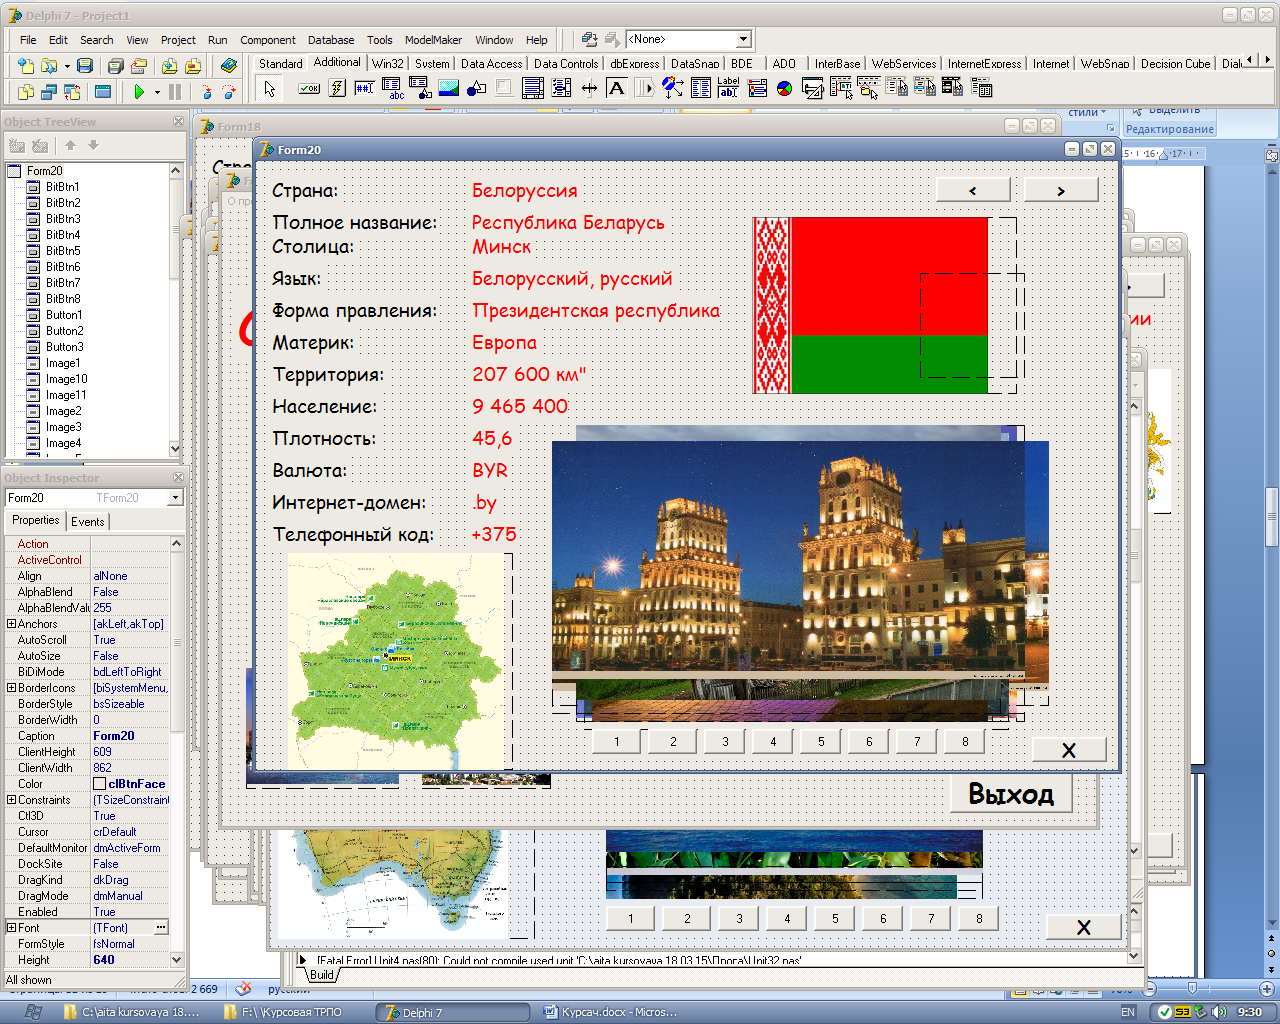1280x1024 pixels.
Task: Click the Help contents book icon
Action: 229,66
